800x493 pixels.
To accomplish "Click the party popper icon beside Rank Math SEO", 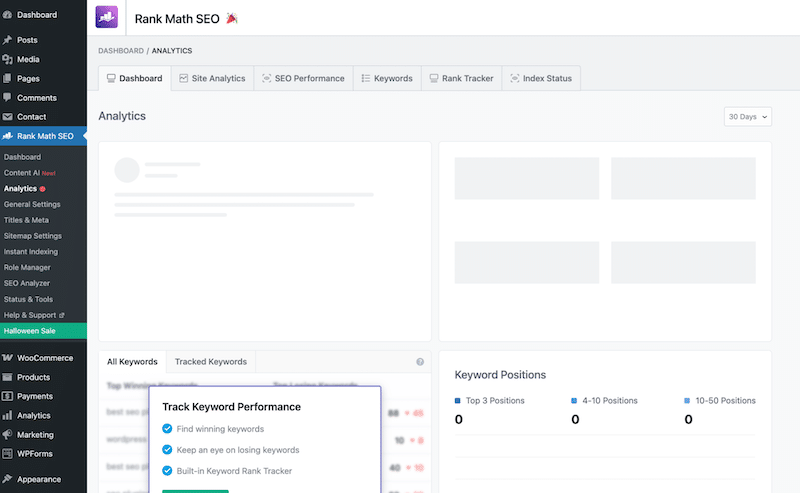I will pos(232,19).
